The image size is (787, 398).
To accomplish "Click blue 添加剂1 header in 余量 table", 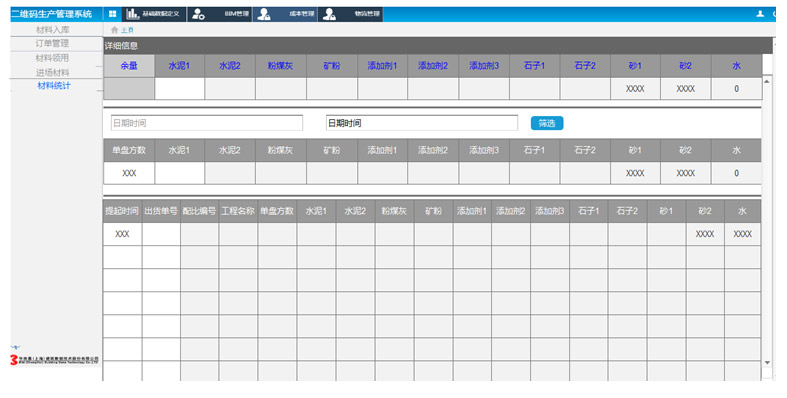I will (x=382, y=66).
